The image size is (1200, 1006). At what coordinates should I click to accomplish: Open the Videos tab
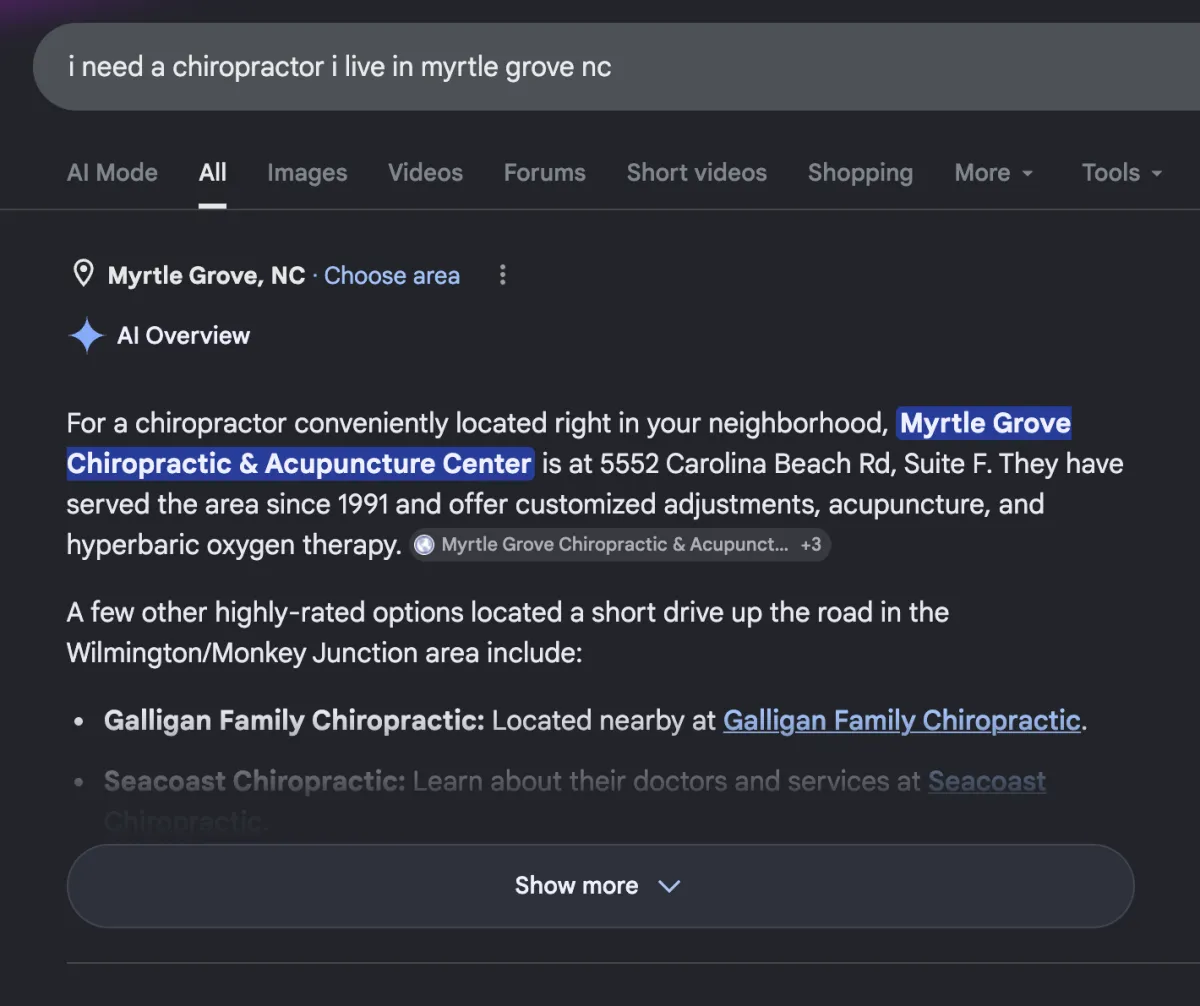click(x=425, y=173)
